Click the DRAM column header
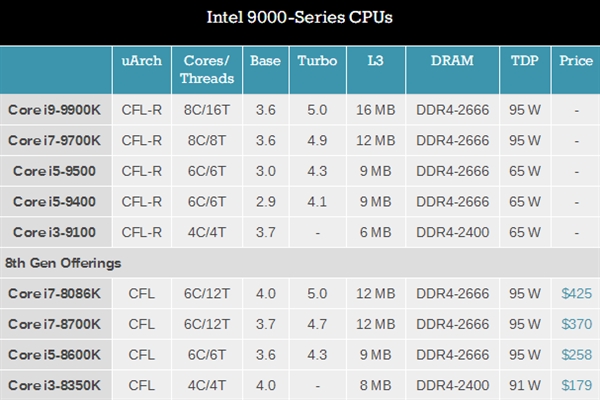 tap(453, 61)
